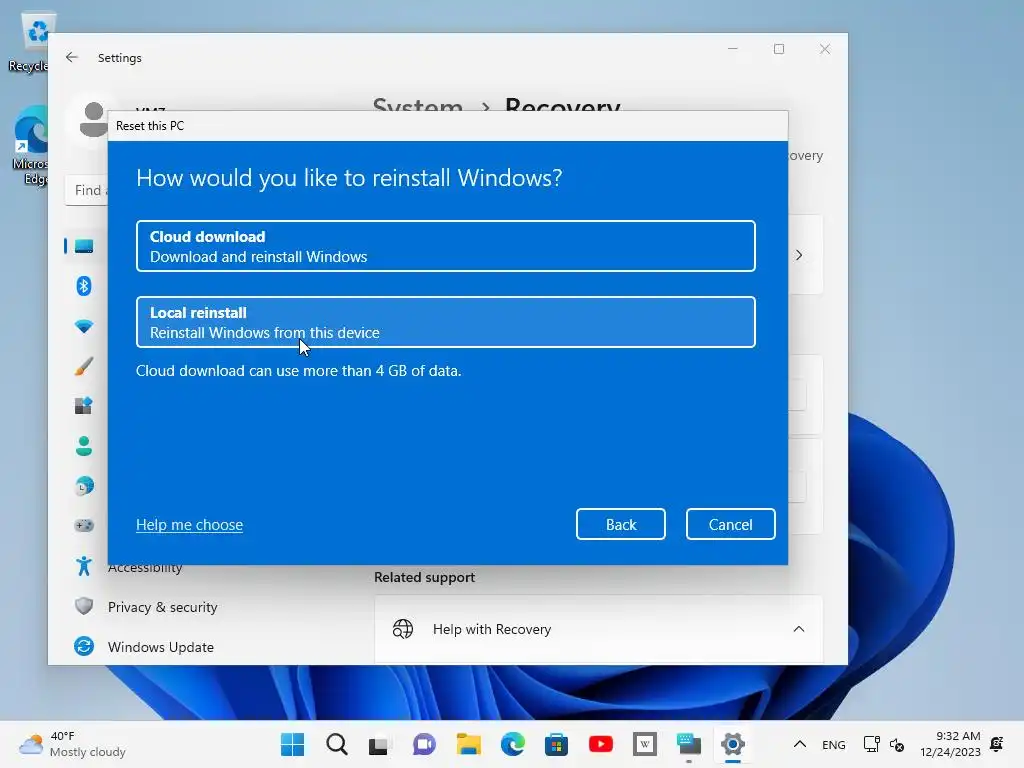This screenshot has height=768, width=1024.
Task: Open the muted volume tray icon
Action: (897, 744)
